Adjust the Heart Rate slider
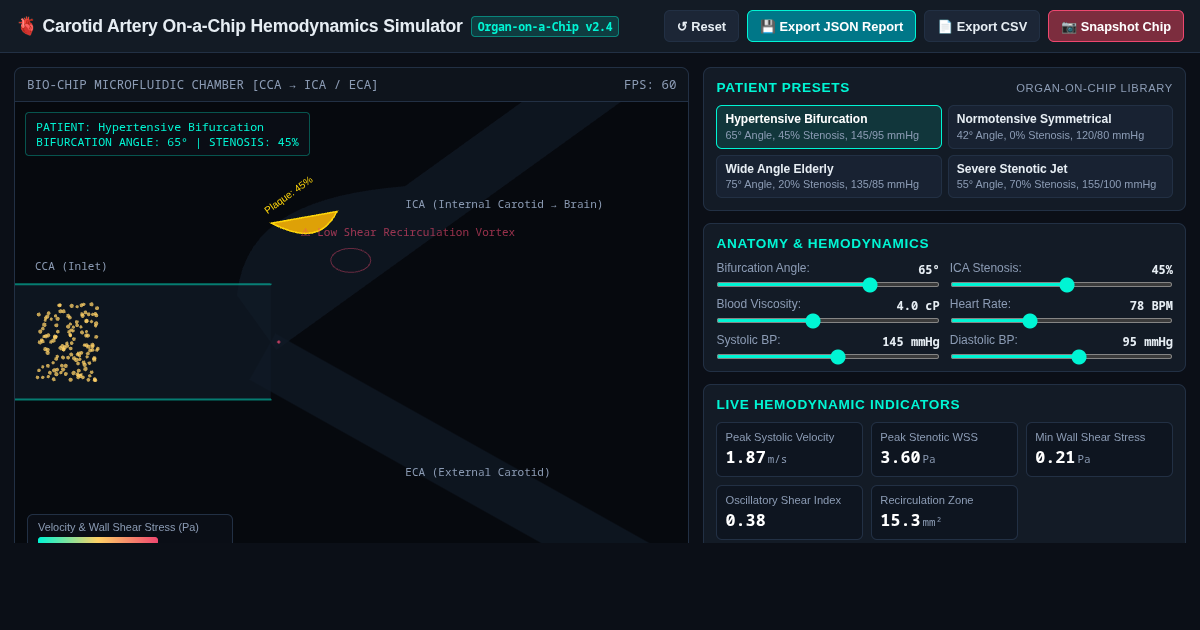This screenshot has width=1200, height=630. (x=1061, y=321)
